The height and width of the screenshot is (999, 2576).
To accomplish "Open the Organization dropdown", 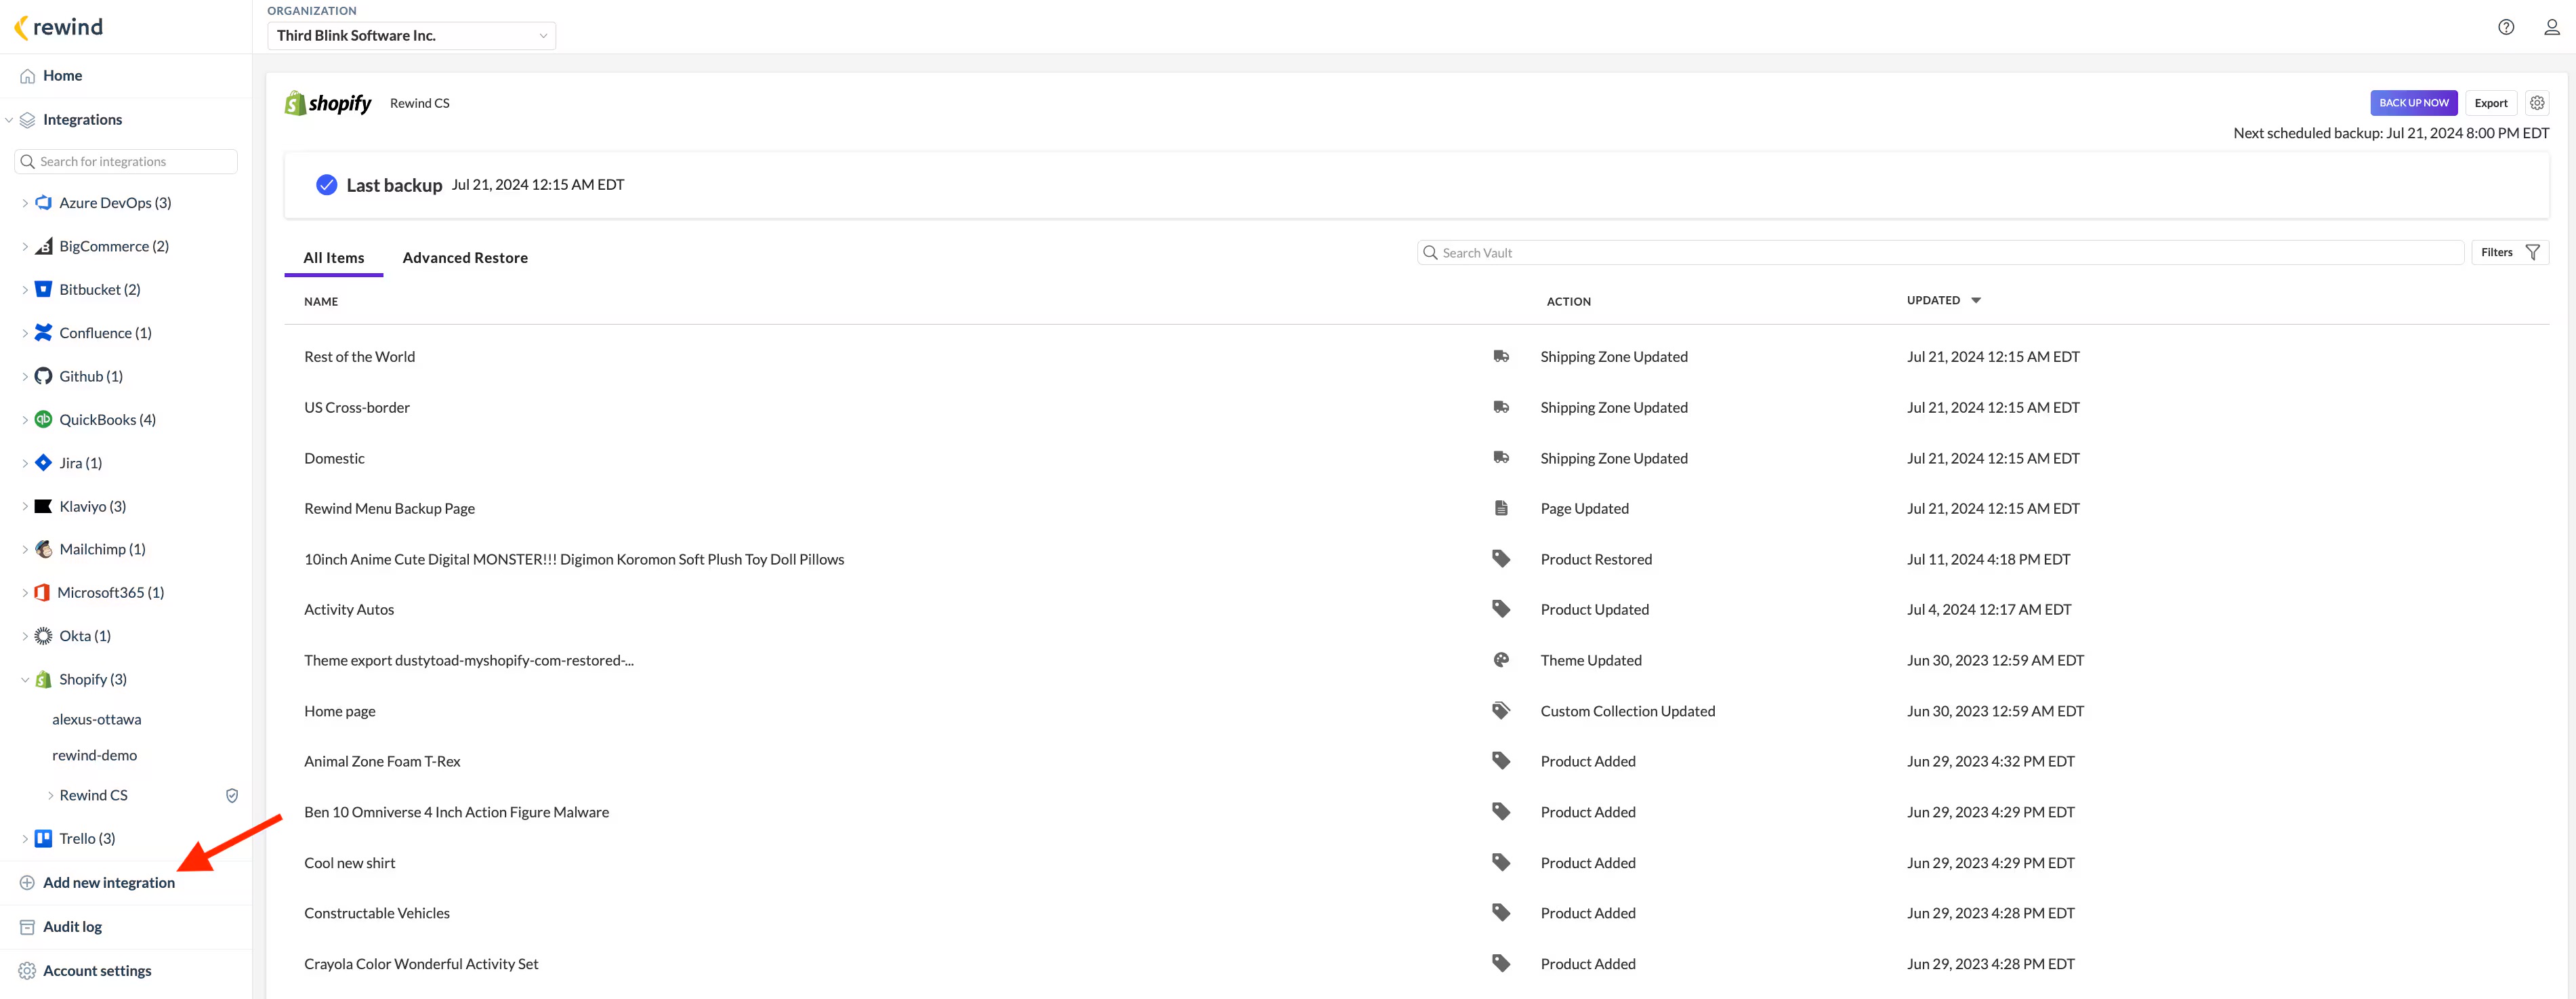I will coord(411,36).
